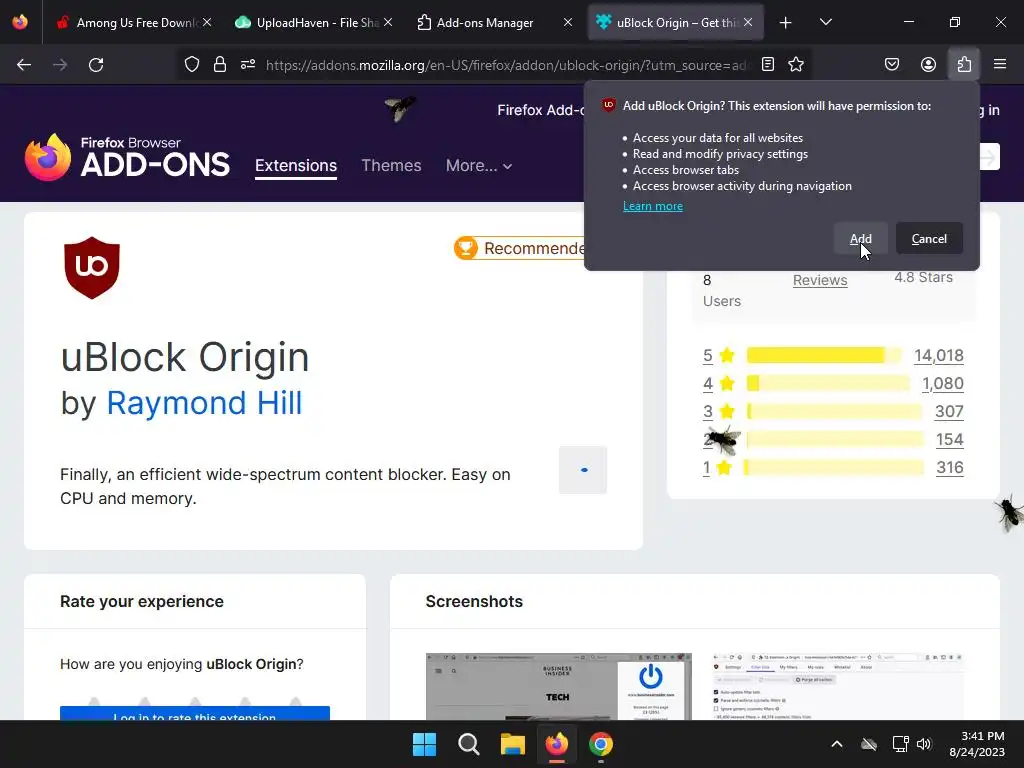
Task: Open the network tray icon
Action: 901,744
